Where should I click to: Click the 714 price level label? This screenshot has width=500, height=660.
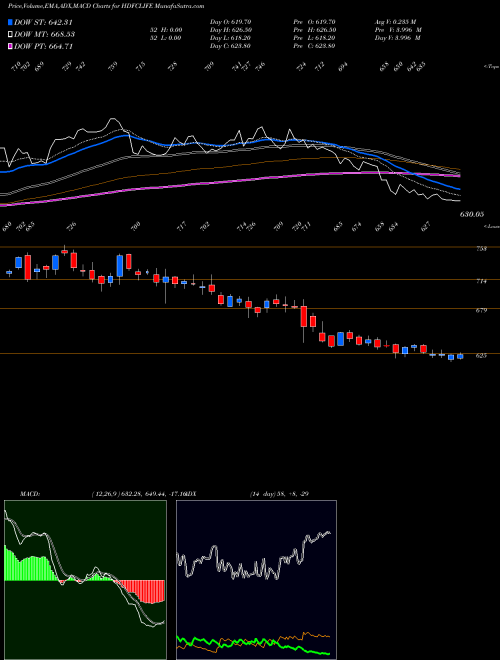(x=481, y=281)
